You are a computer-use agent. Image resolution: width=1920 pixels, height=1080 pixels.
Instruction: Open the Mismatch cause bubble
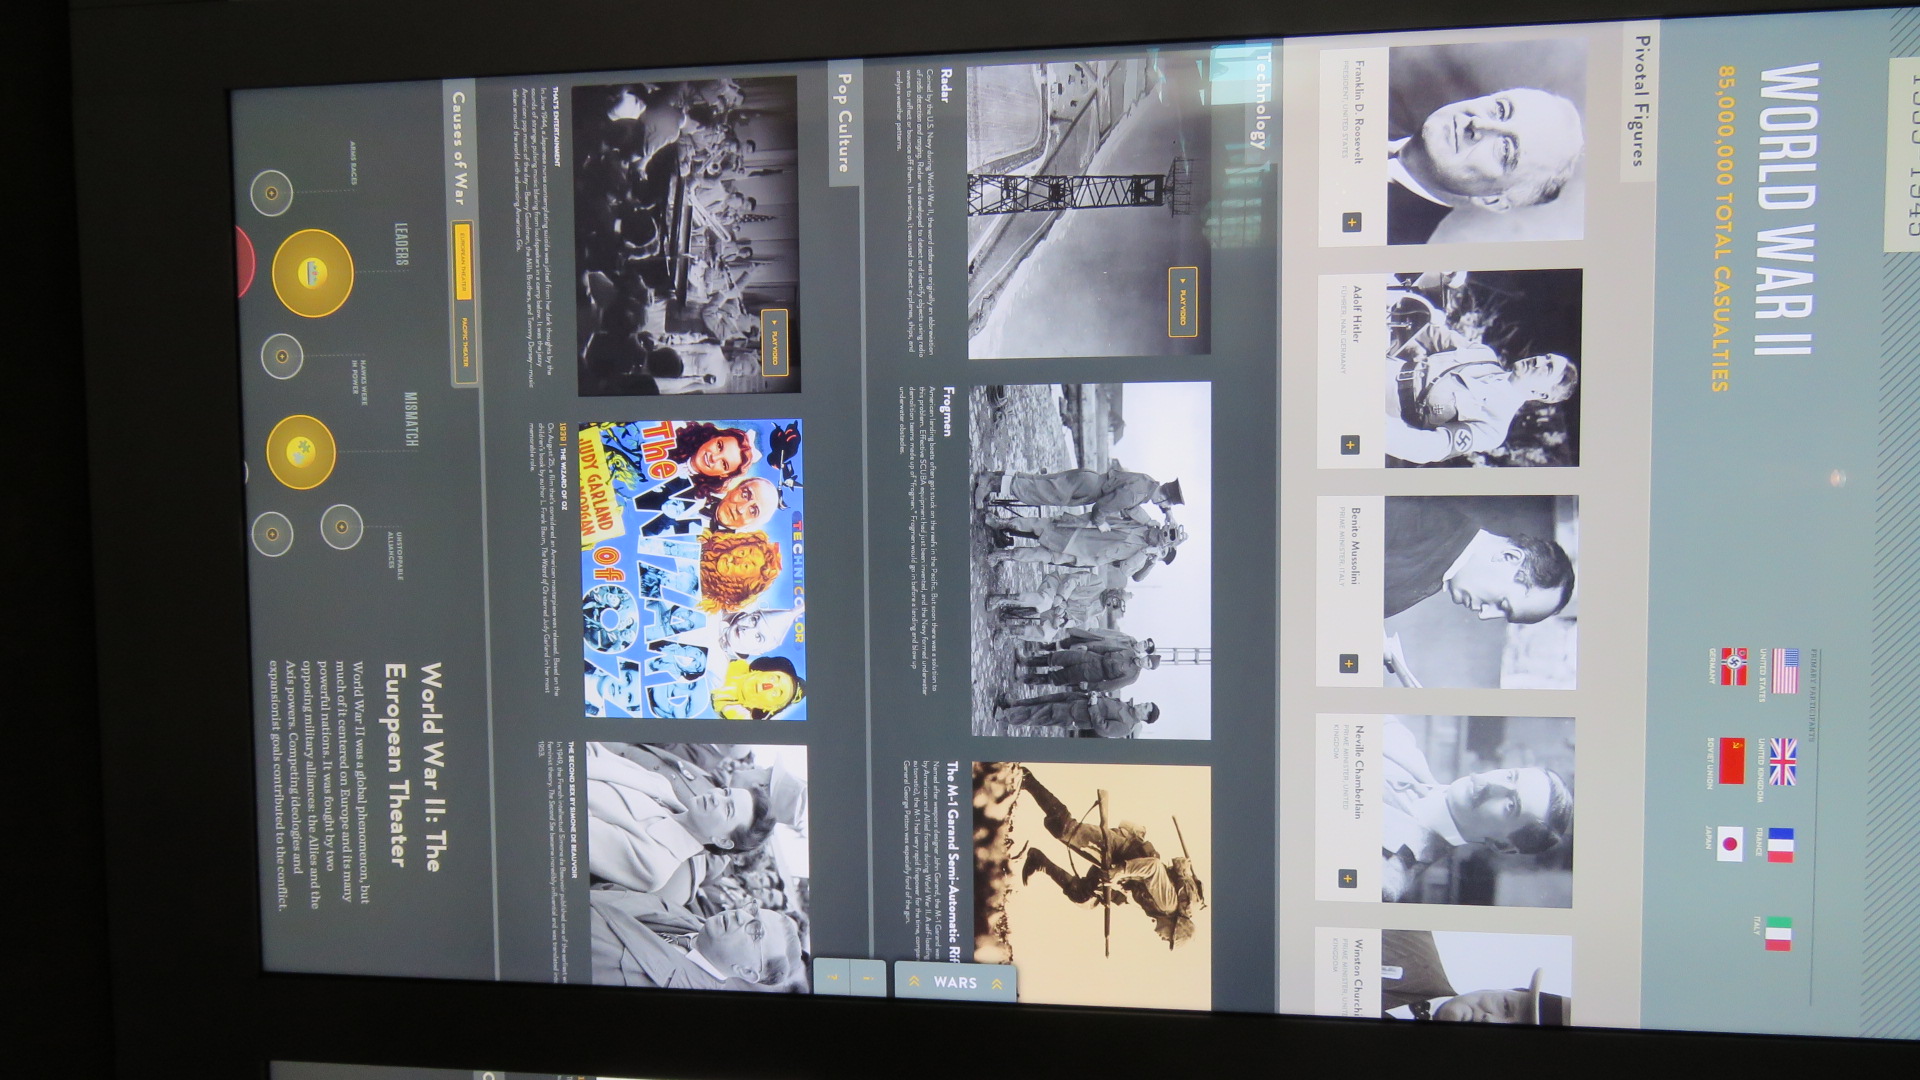point(301,452)
